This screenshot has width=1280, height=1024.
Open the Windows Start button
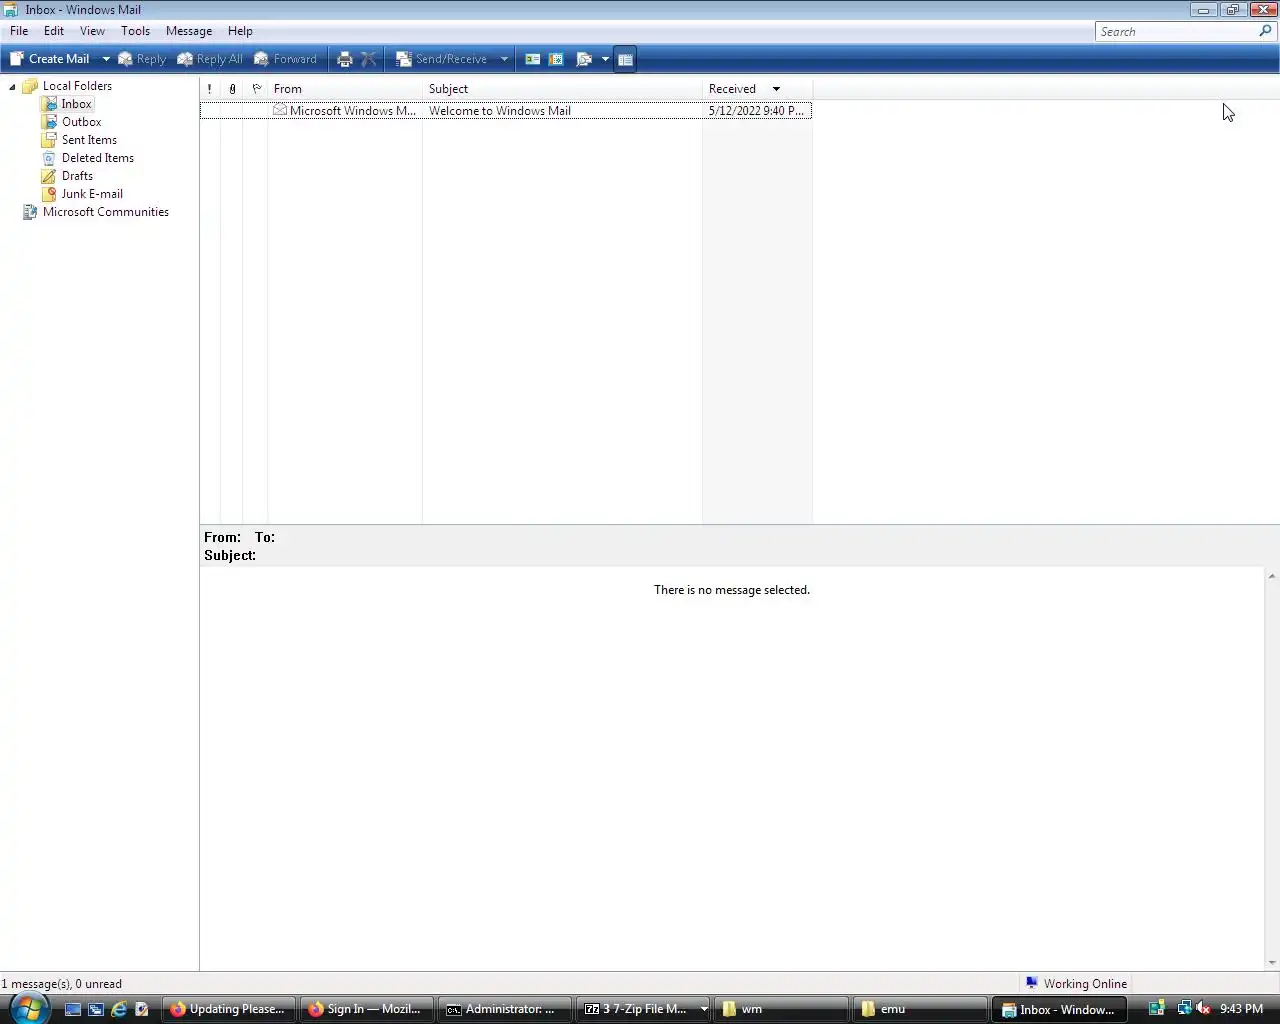tap(28, 1008)
